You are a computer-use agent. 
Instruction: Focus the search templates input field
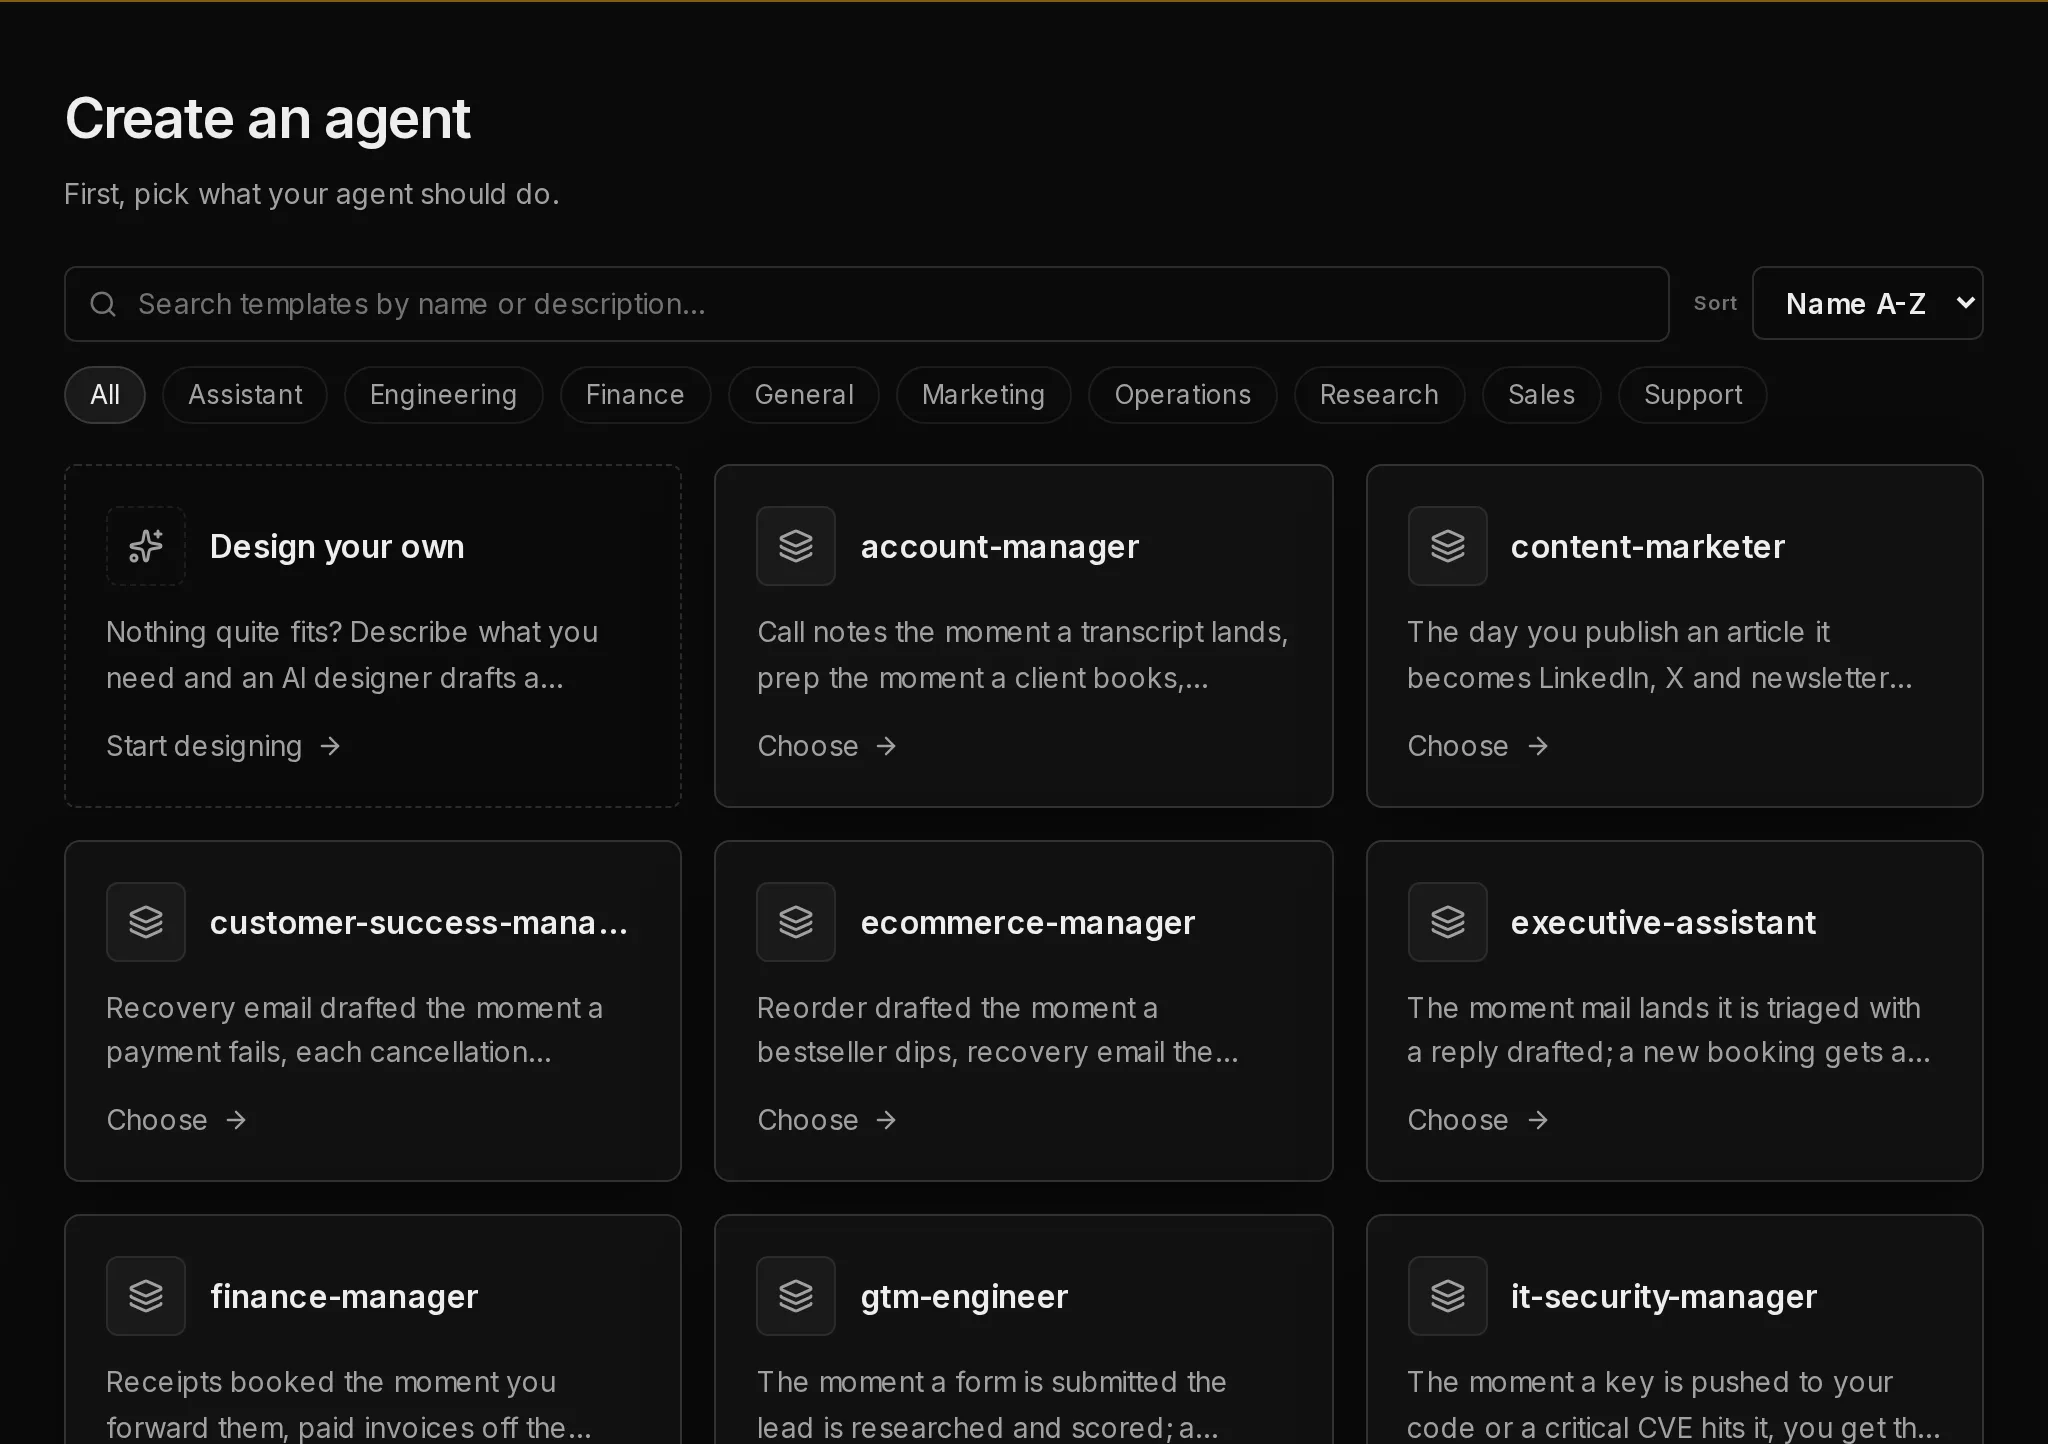click(867, 304)
